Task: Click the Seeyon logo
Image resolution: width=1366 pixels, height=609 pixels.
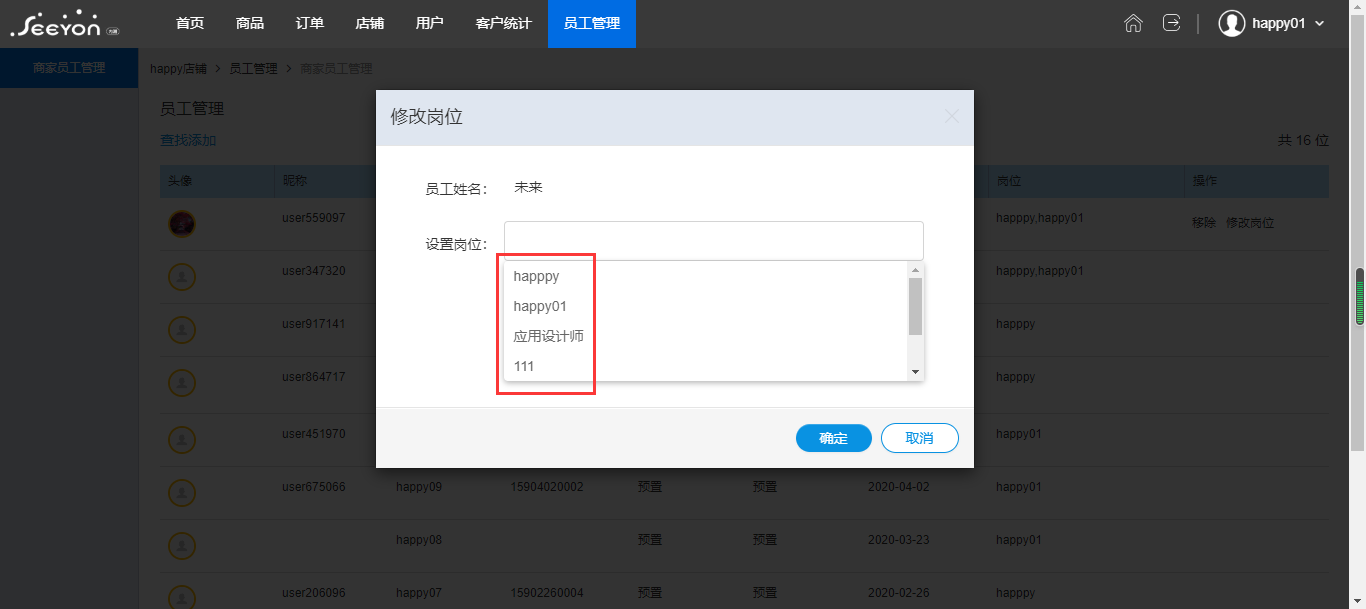Action: click(x=64, y=24)
